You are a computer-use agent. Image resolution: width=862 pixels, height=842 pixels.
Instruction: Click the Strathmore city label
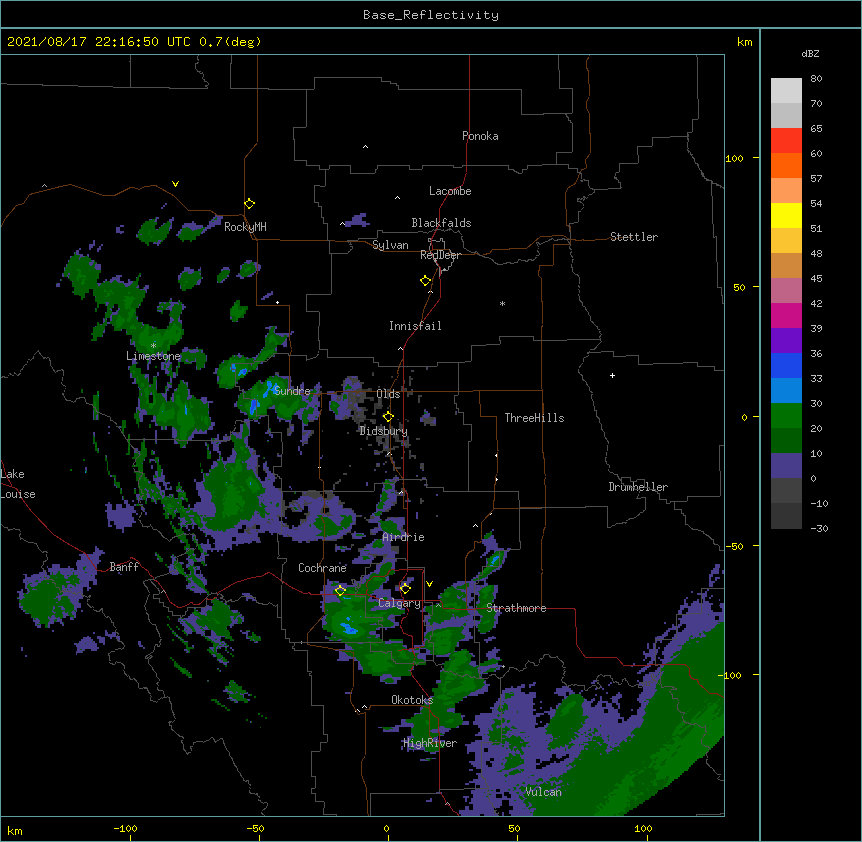(x=516, y=608)
